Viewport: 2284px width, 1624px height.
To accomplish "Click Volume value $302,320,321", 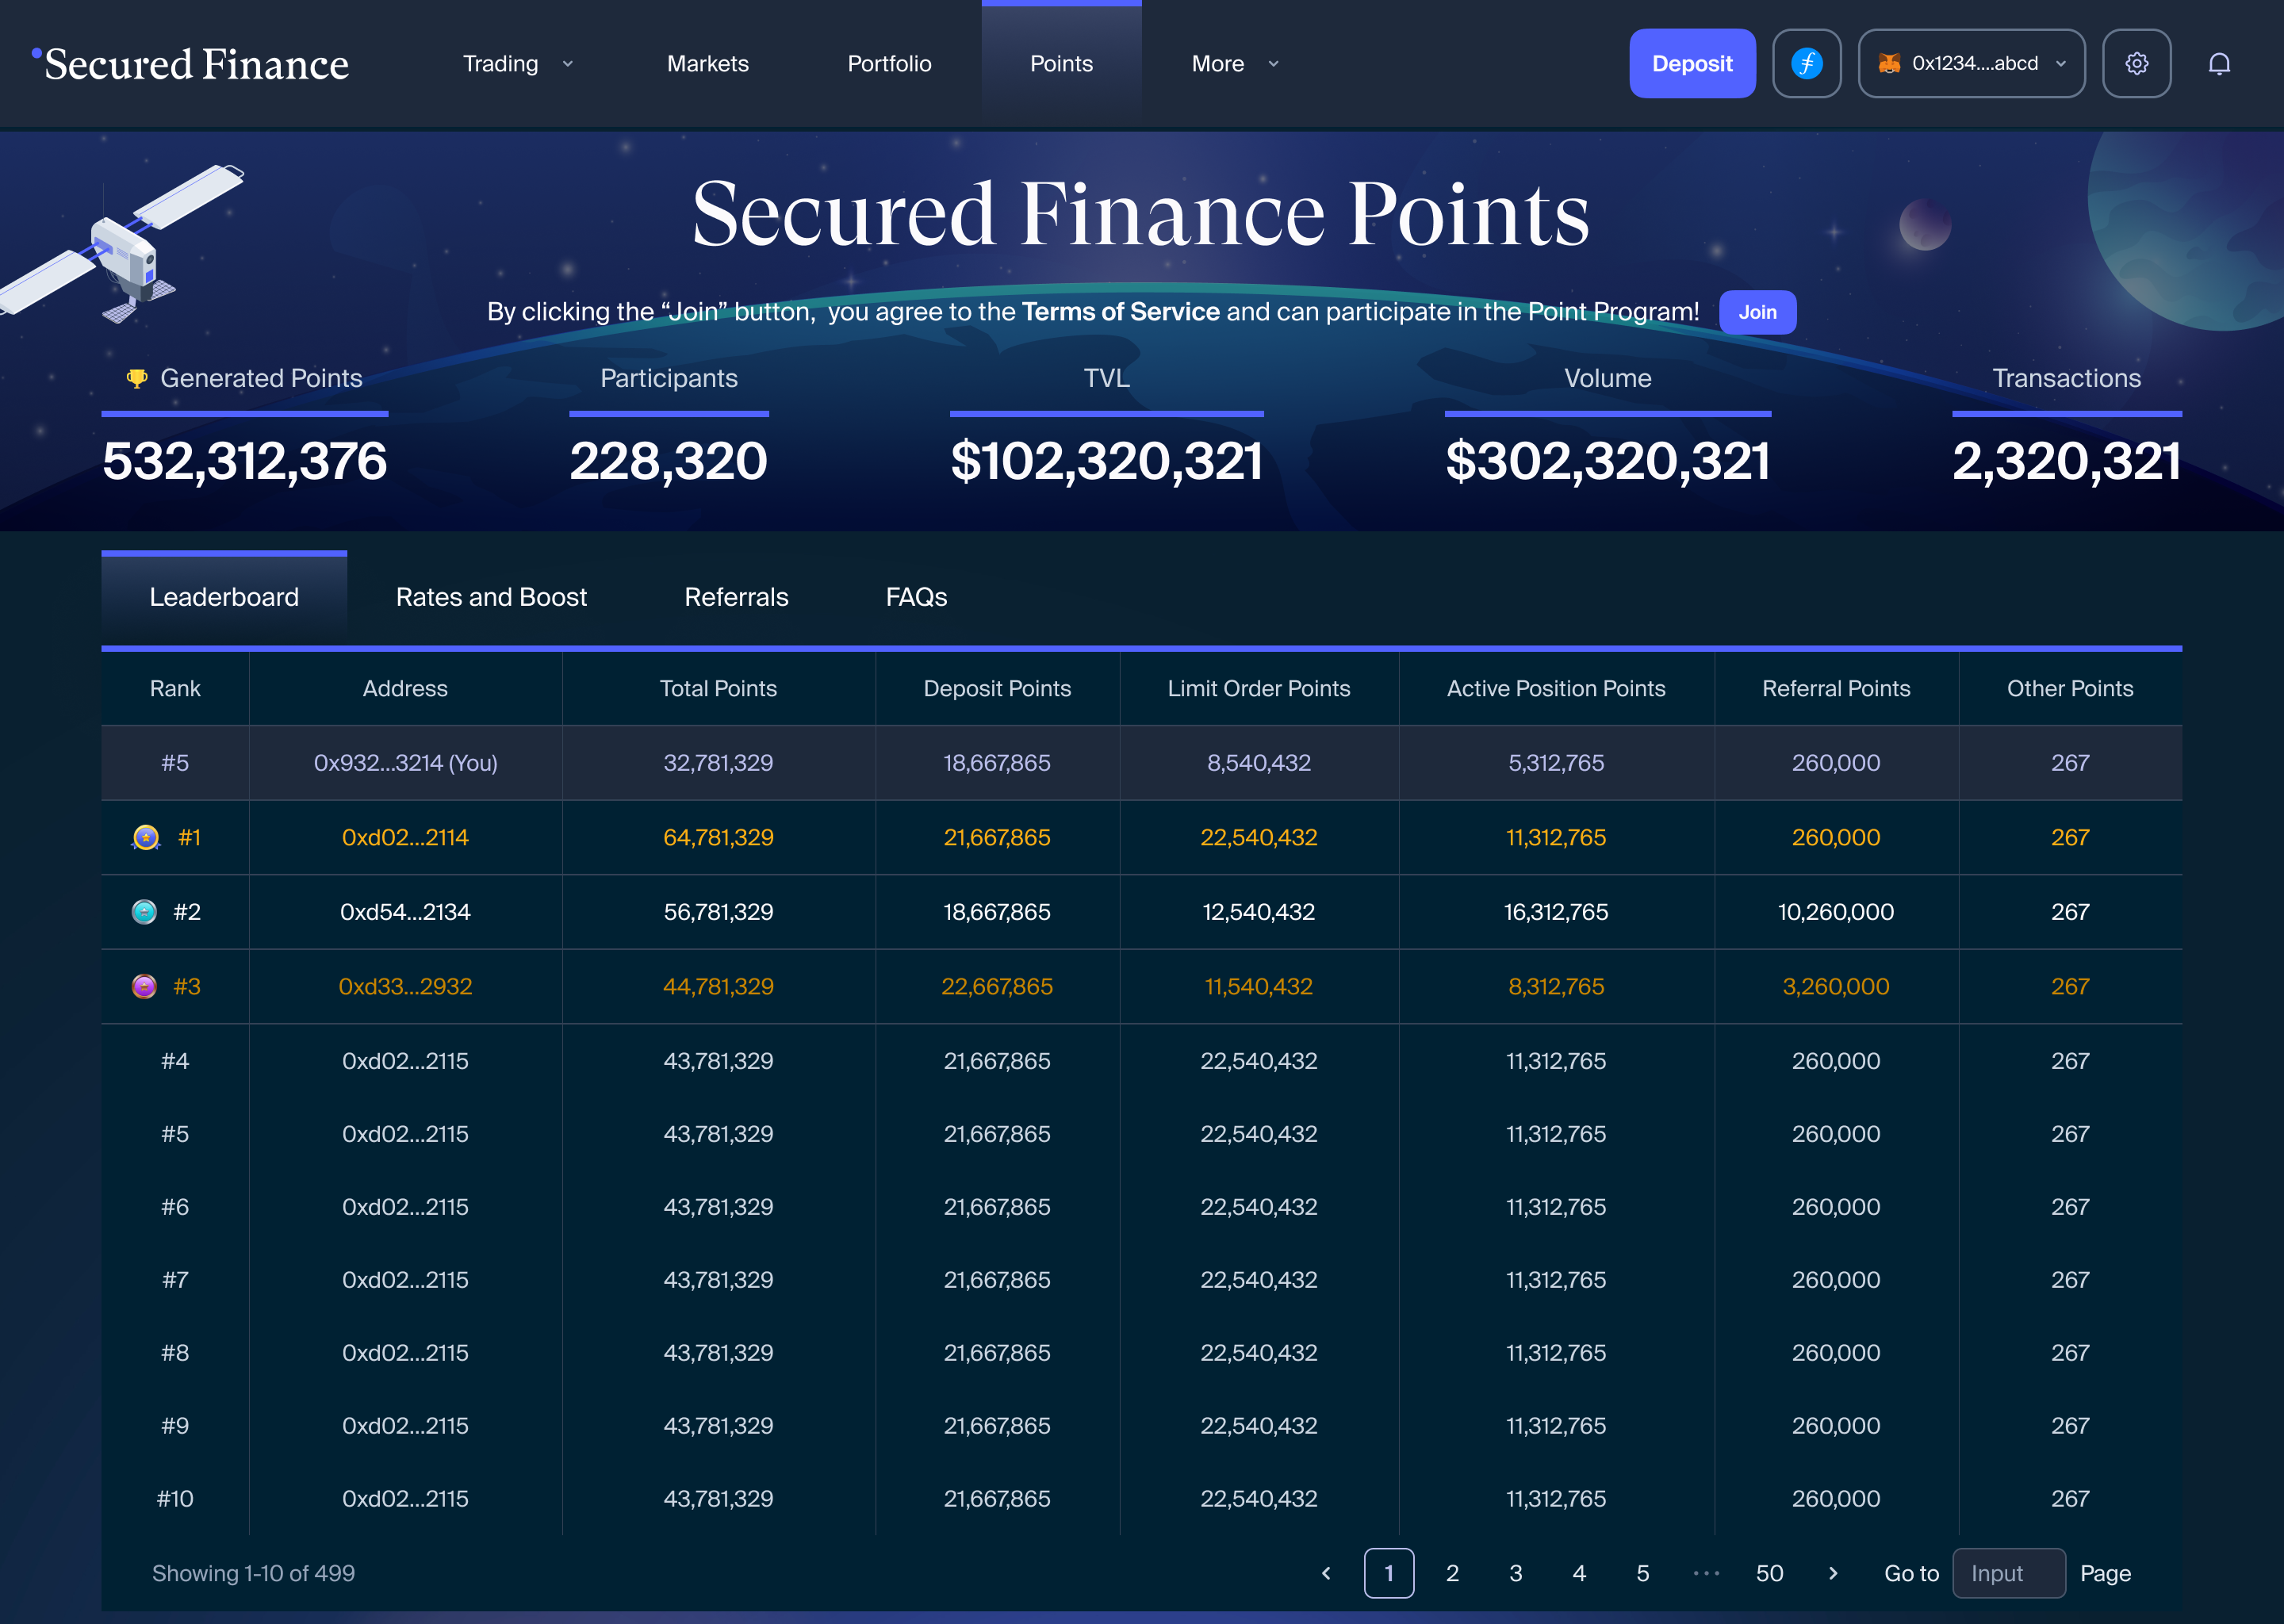I will [1608, 461].
